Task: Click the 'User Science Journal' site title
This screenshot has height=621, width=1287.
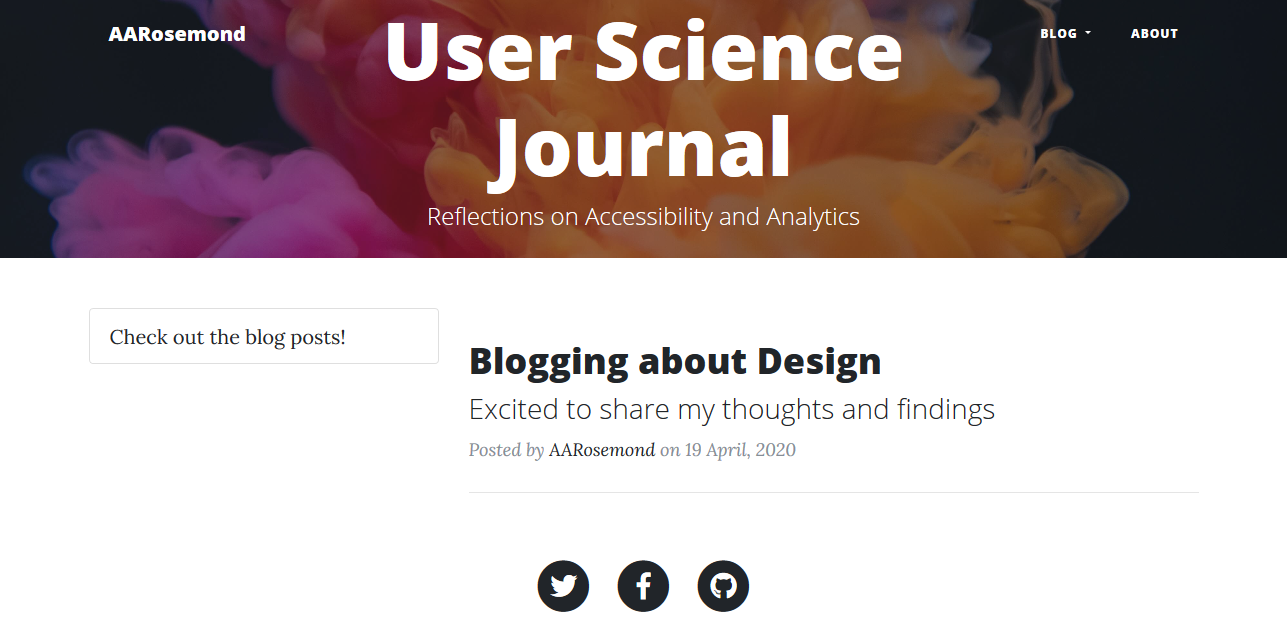Action: [x=643, y=95]
